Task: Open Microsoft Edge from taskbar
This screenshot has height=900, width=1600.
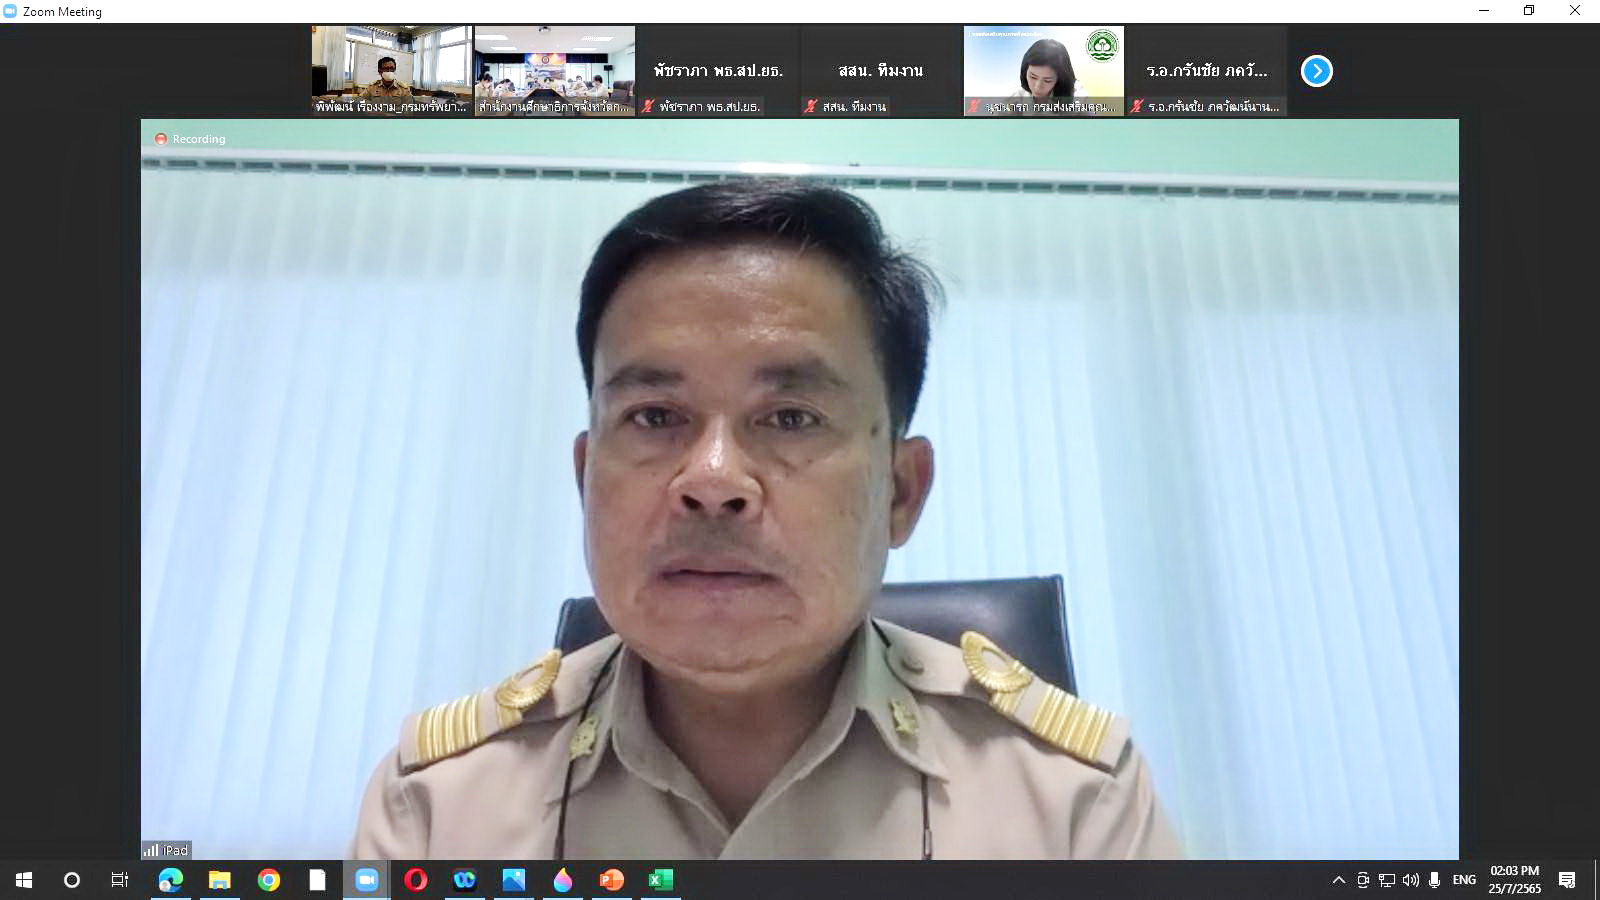Action: point(171,880)
